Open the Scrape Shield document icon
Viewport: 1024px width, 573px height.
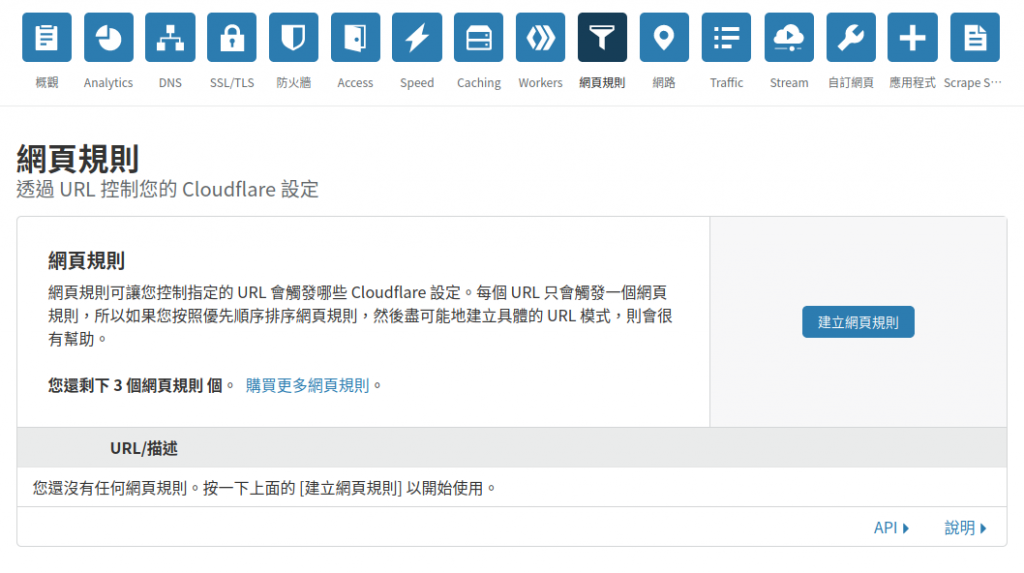[x=974, y=37]
